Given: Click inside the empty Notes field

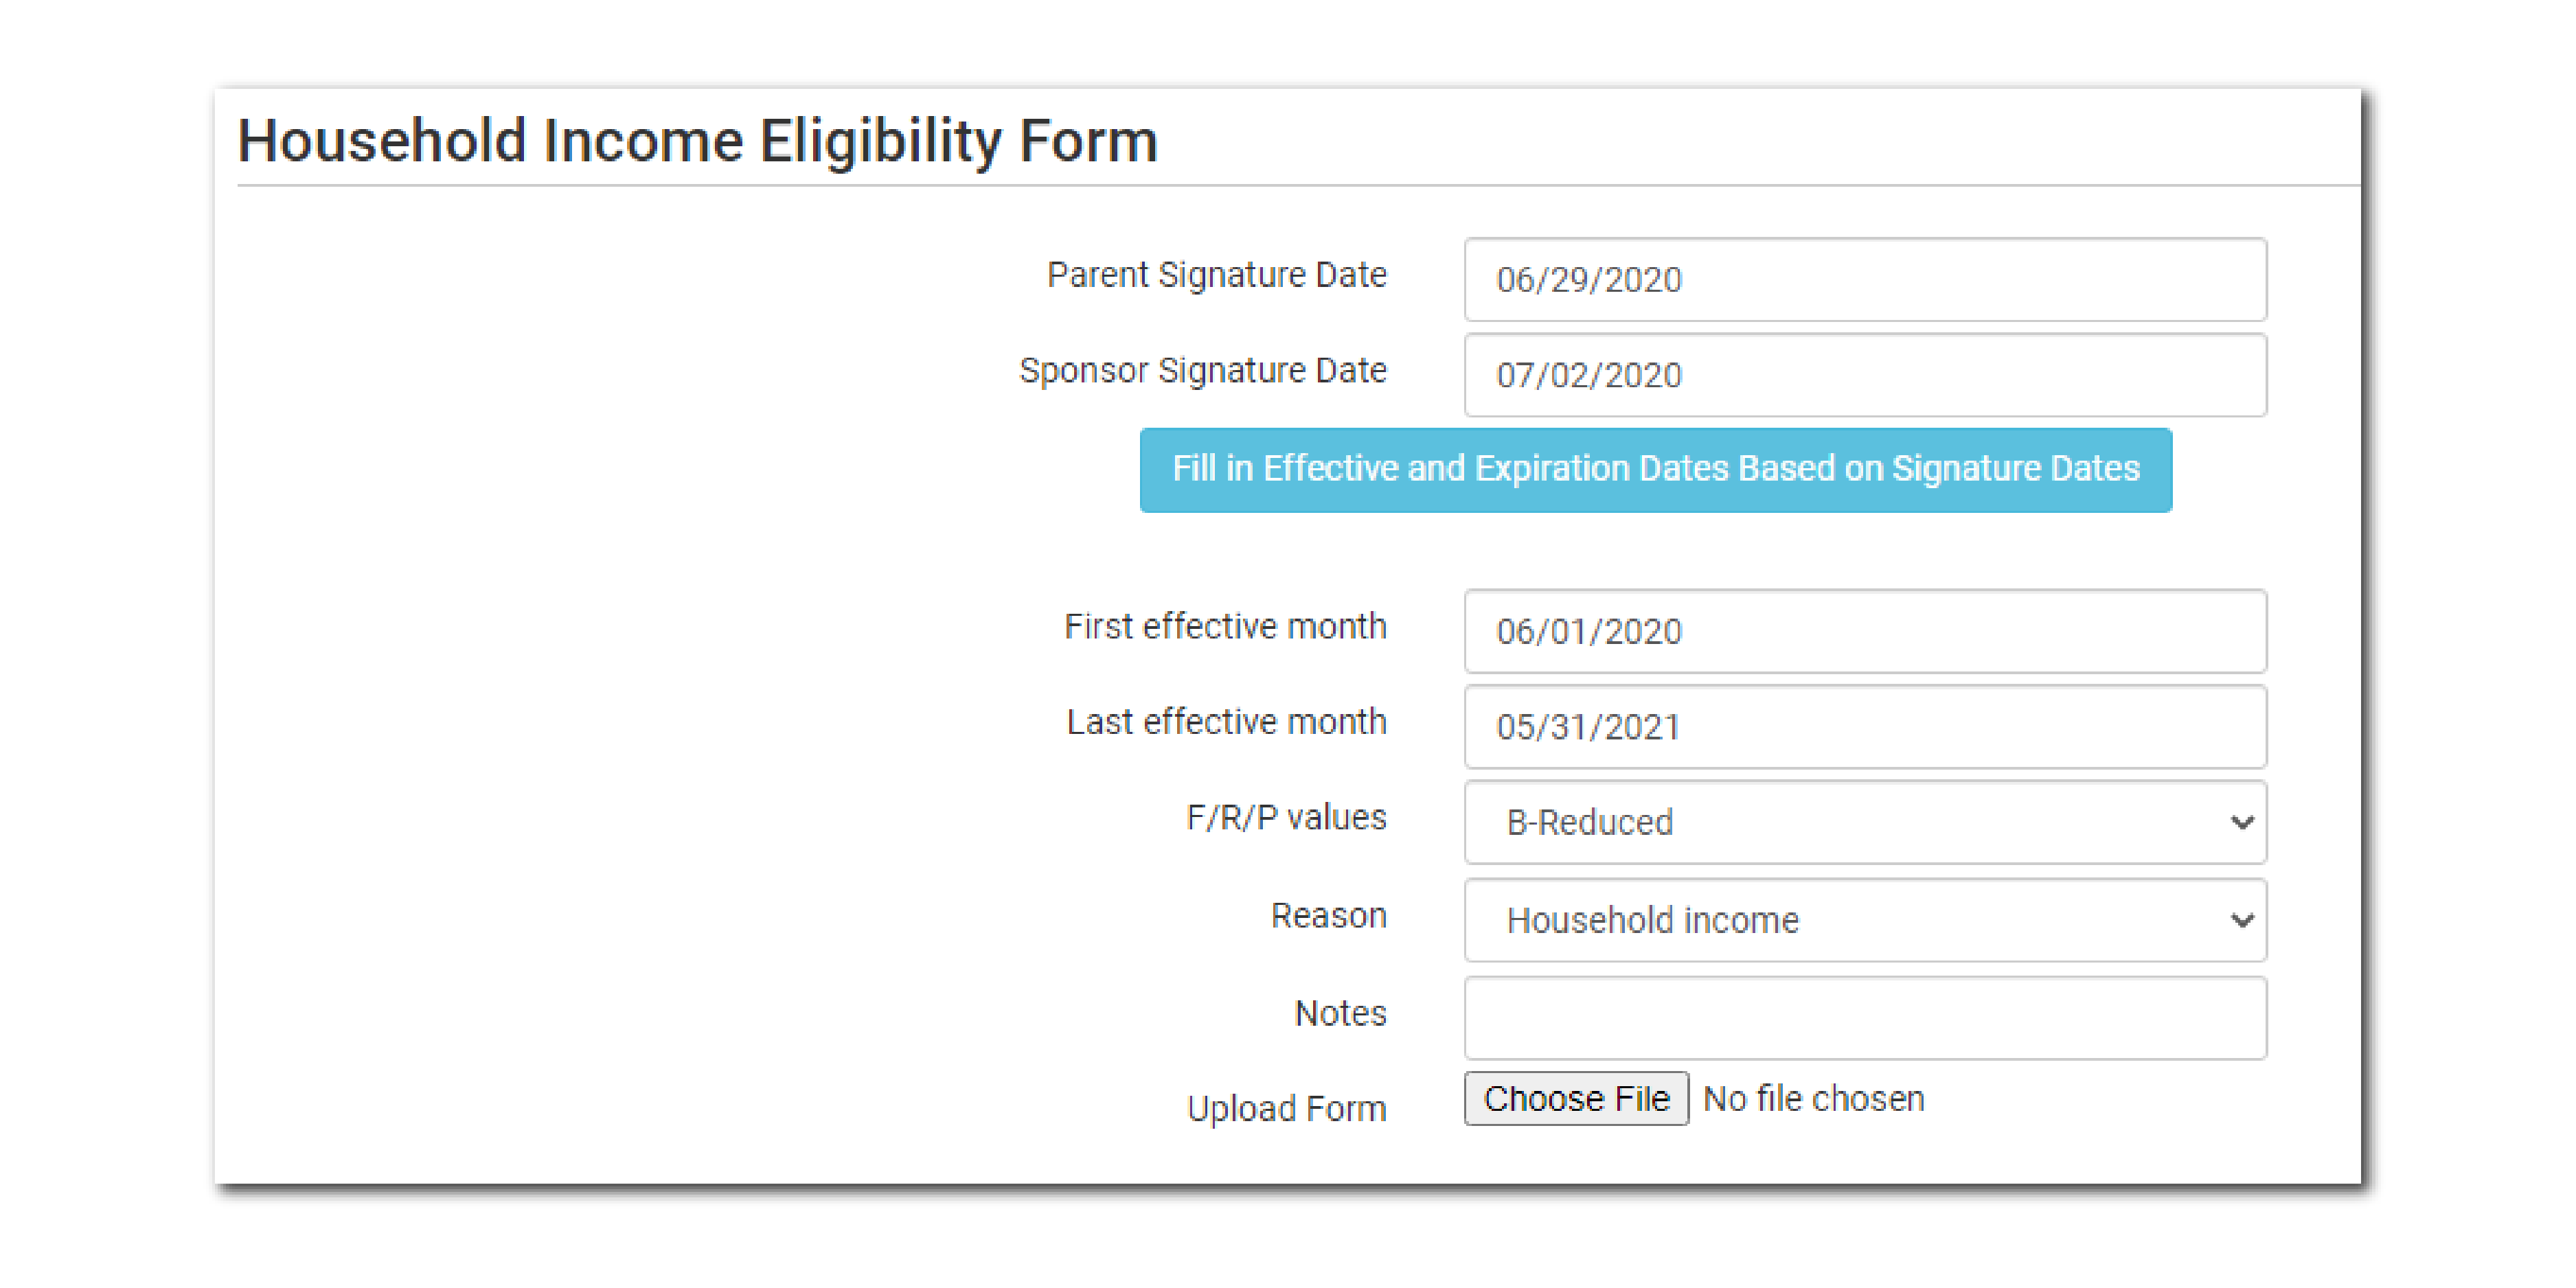Looking at the screenshot, I should coord(1864,1018).
